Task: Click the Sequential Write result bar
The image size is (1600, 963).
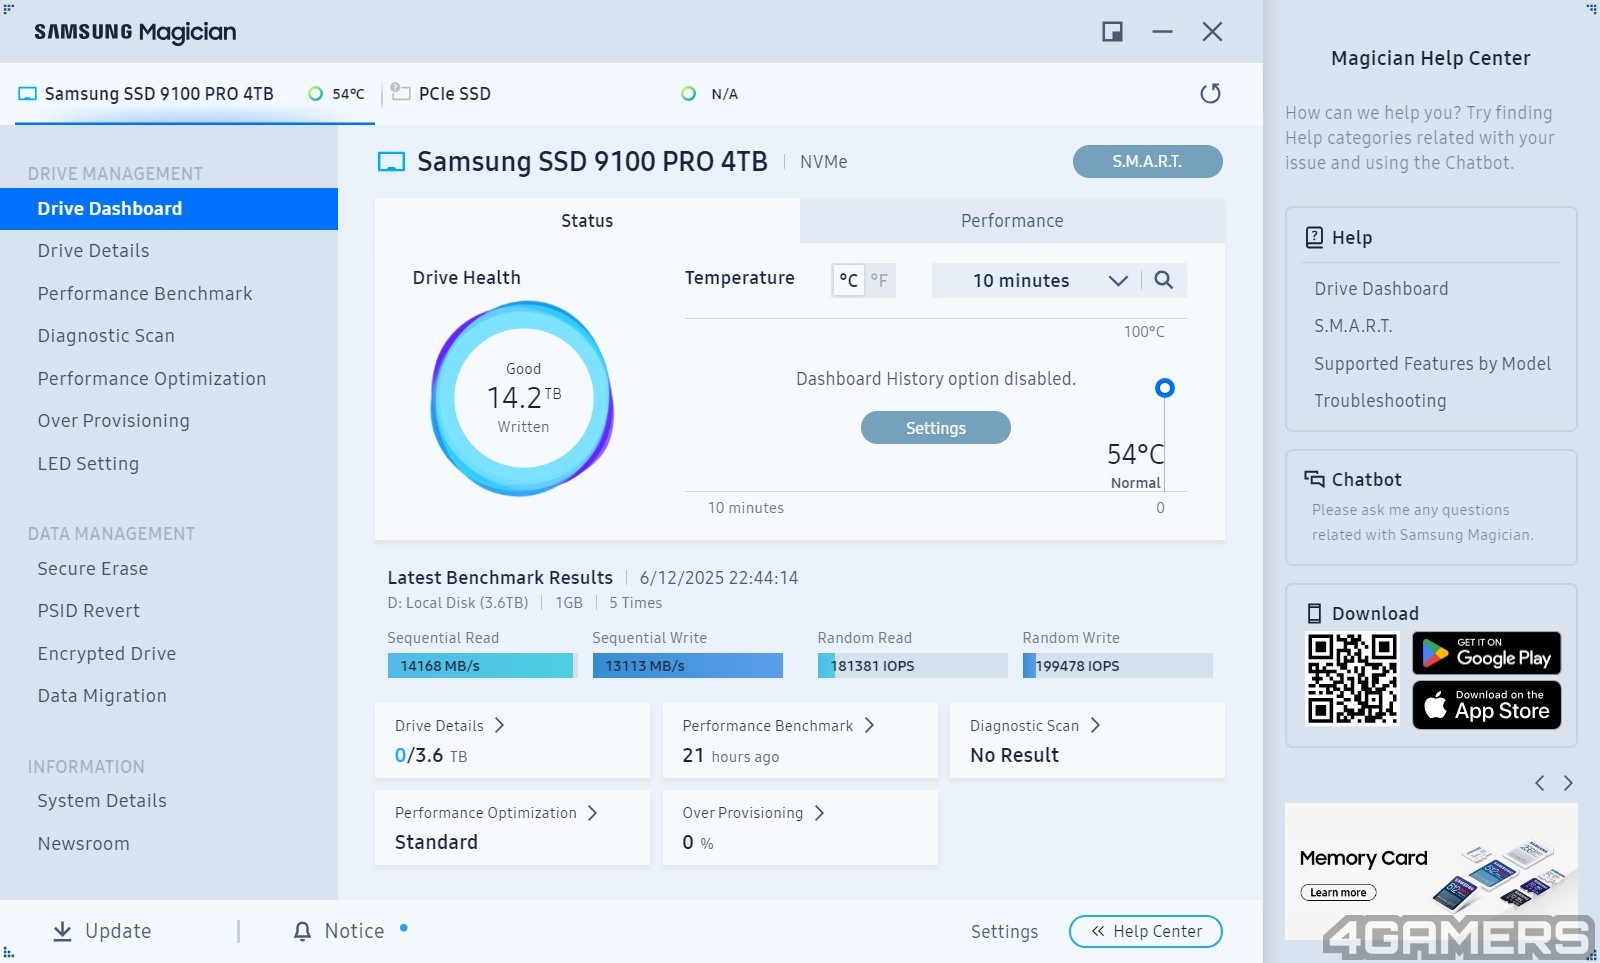Action: [x=688, y=666]
